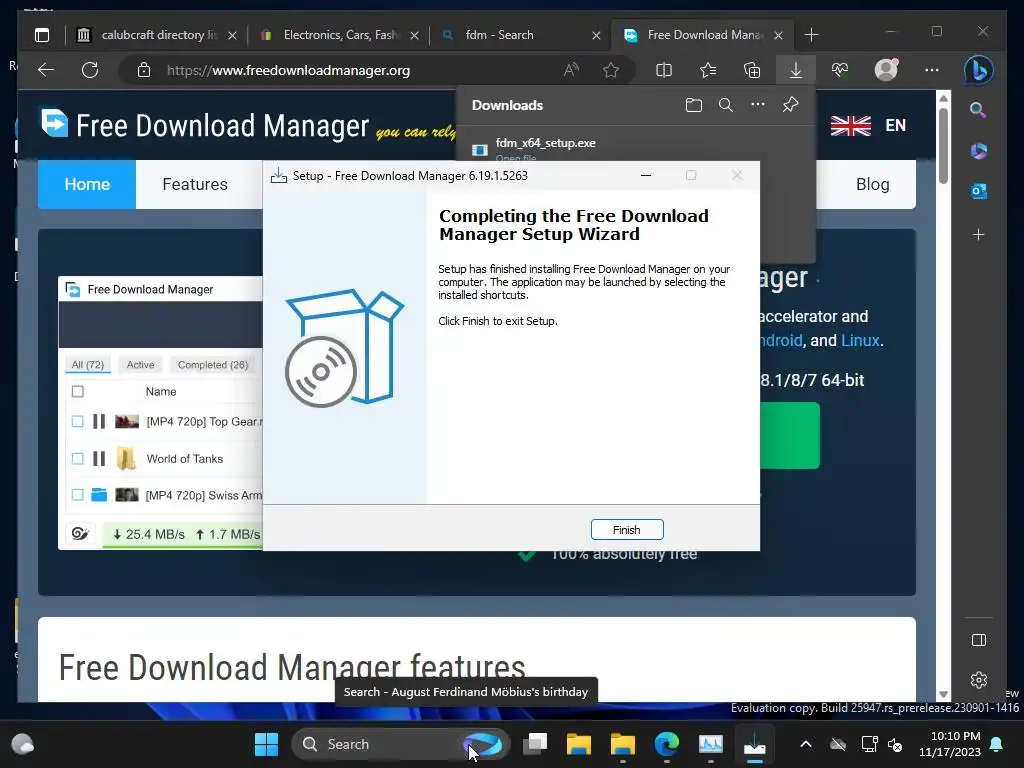Tick the Top Gear row checkbox
The width and height of the screenshot is (1024, 768).
[x=78, y=421]
